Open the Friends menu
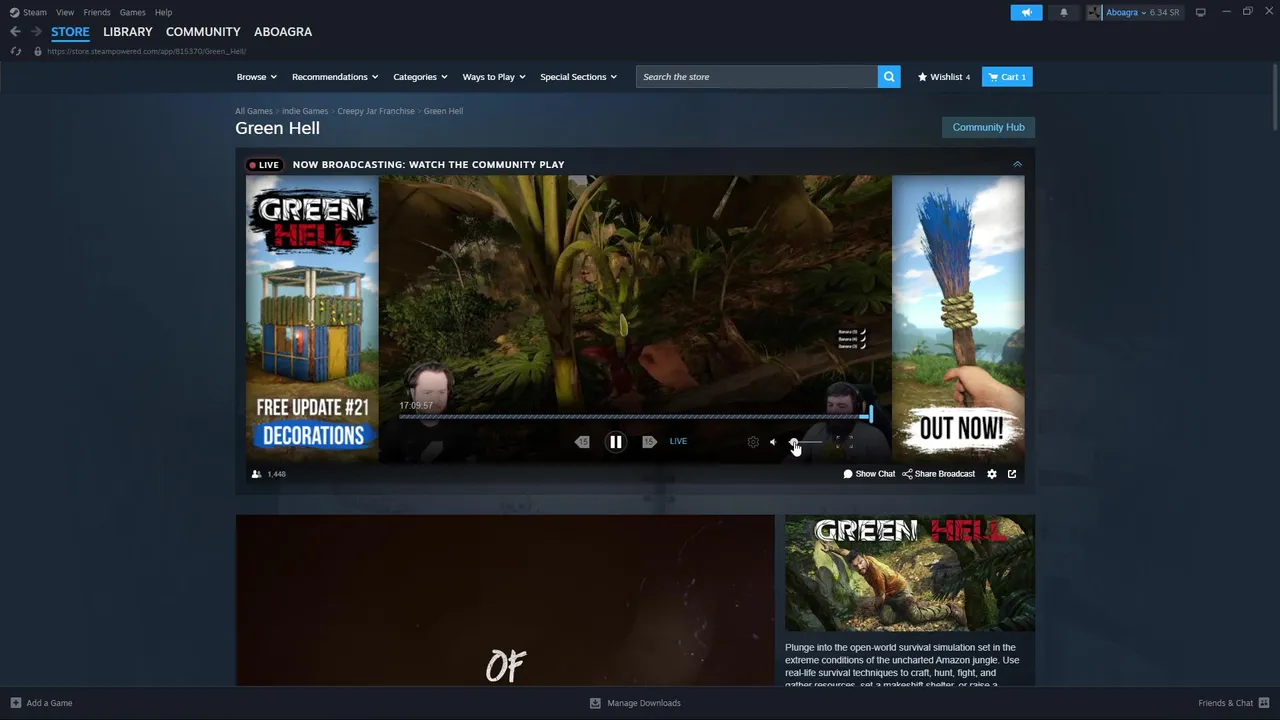Image resolution: width=1280 pixels, height=720 pixels. click(97, 12)
